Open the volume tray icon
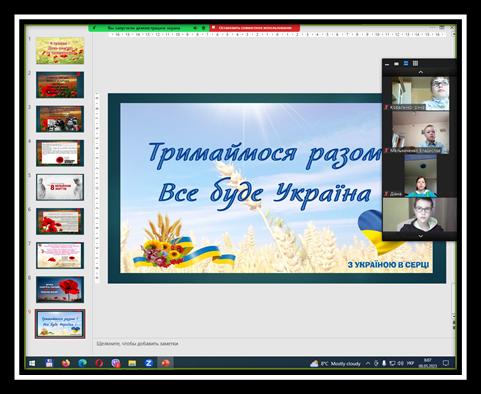This screenshot has width=481, height=394. pyautogui.click(x=401, y=364)
